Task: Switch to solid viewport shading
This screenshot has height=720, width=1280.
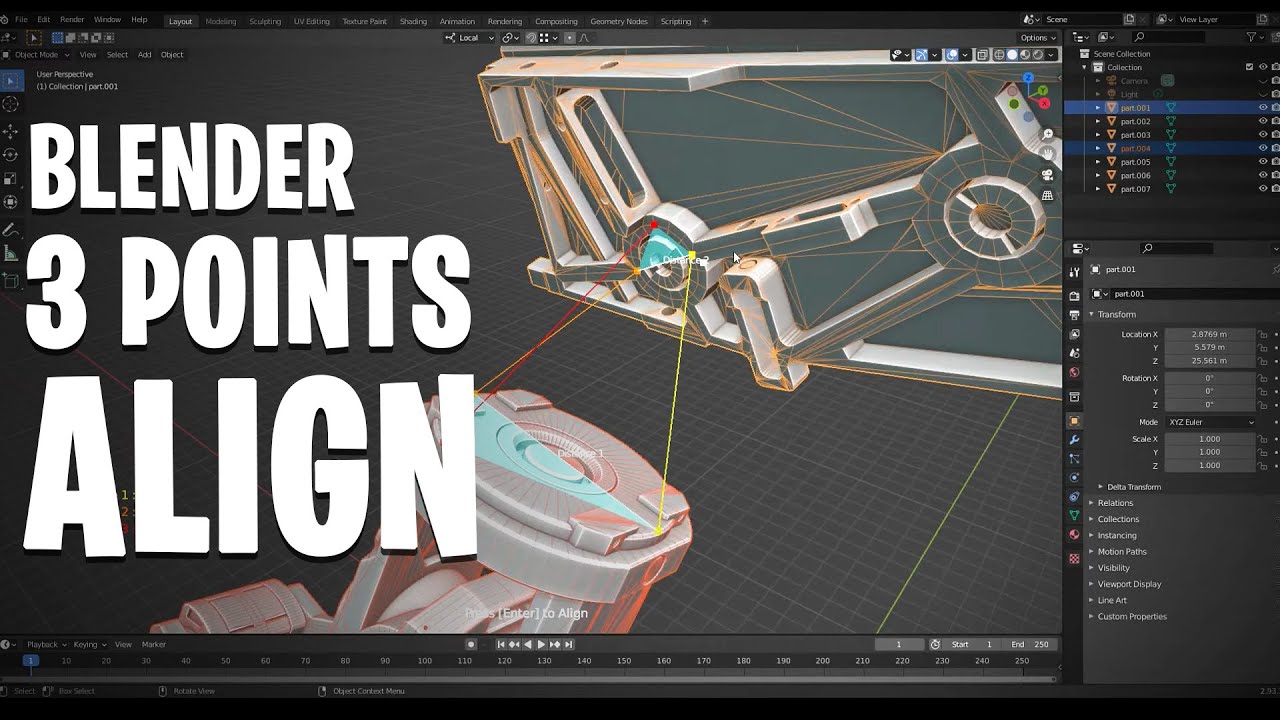Action: tap(1012, 55)
